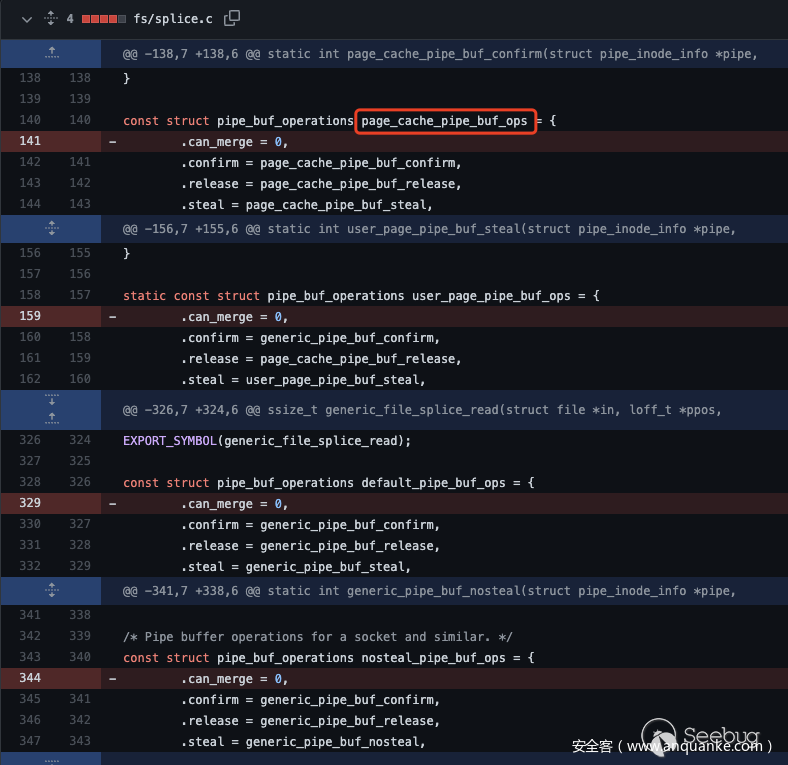
Task: Click default_pipe_buf_ops identifier
Action: pyautogui.click(x=433, y=483)
